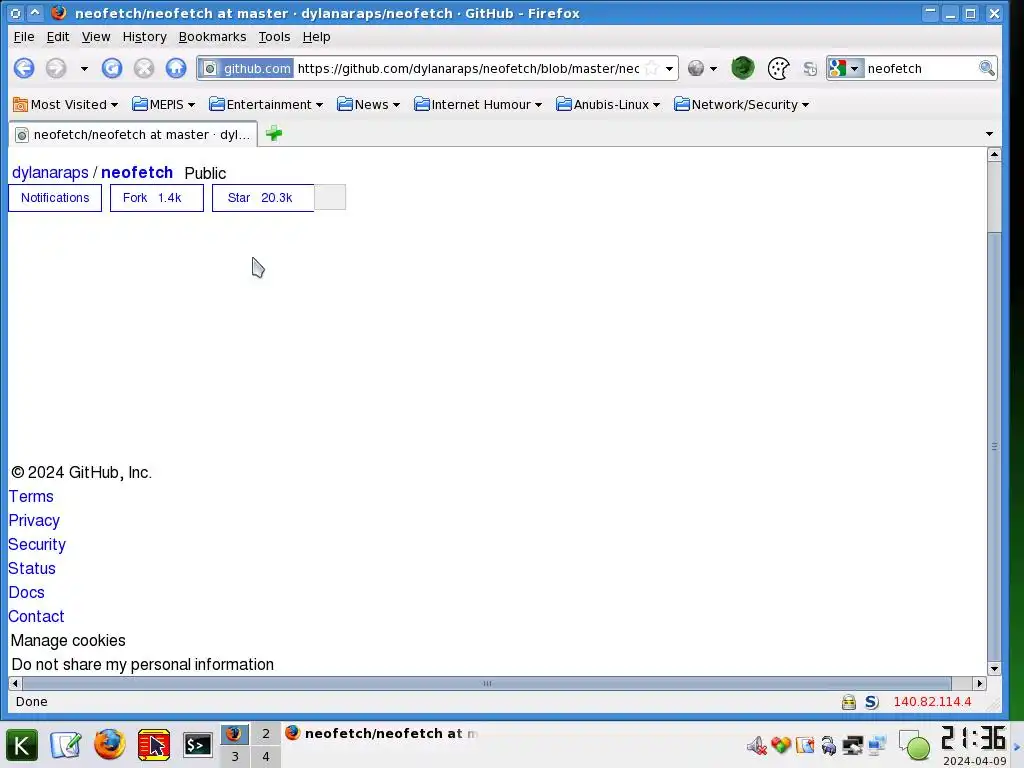Click the Fork 1.4k button
This screenshot has height=768, width=1024.
pyautogui.click(x=157, y=198)
